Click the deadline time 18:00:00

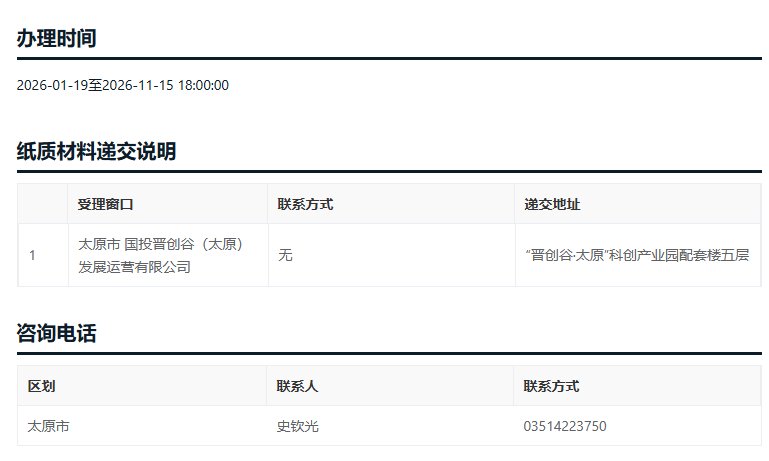pos(203,86)
